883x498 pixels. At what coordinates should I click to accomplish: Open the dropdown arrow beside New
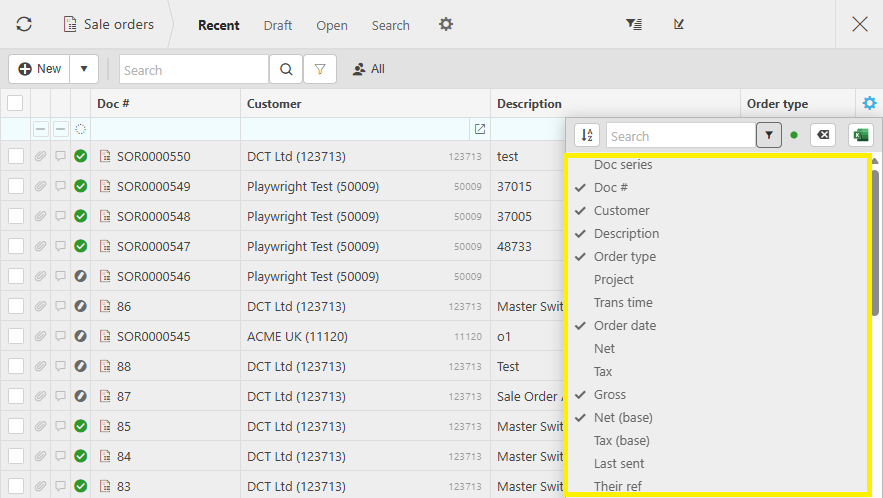pos(84,69)
